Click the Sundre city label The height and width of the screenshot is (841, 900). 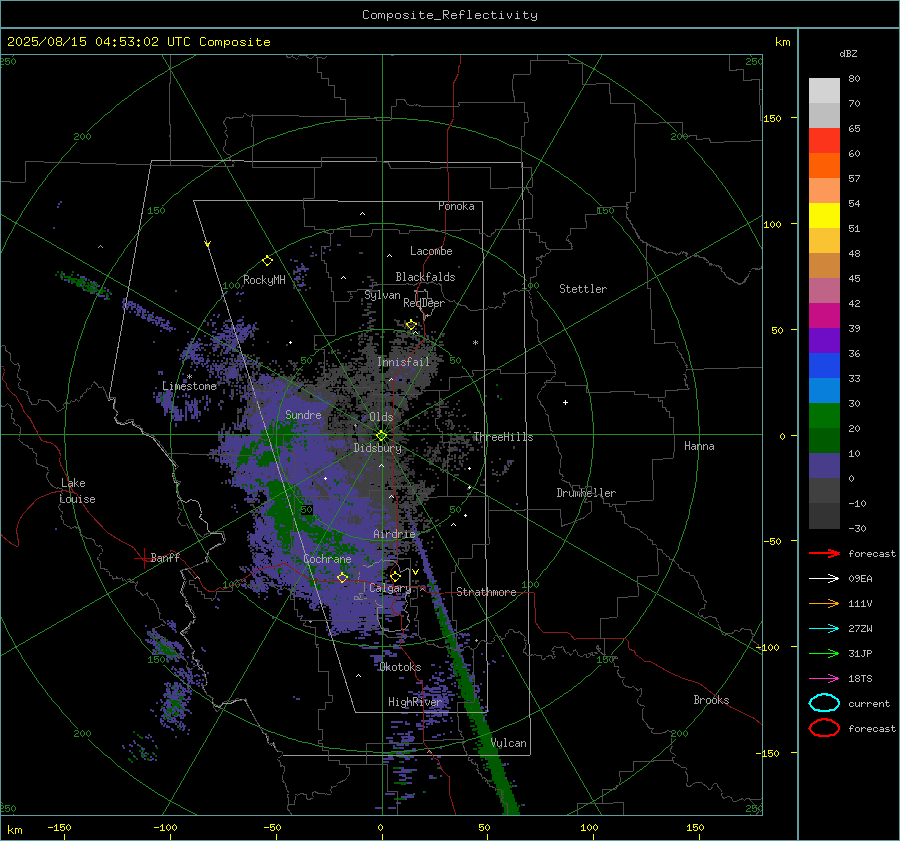[x=303, y=415]
